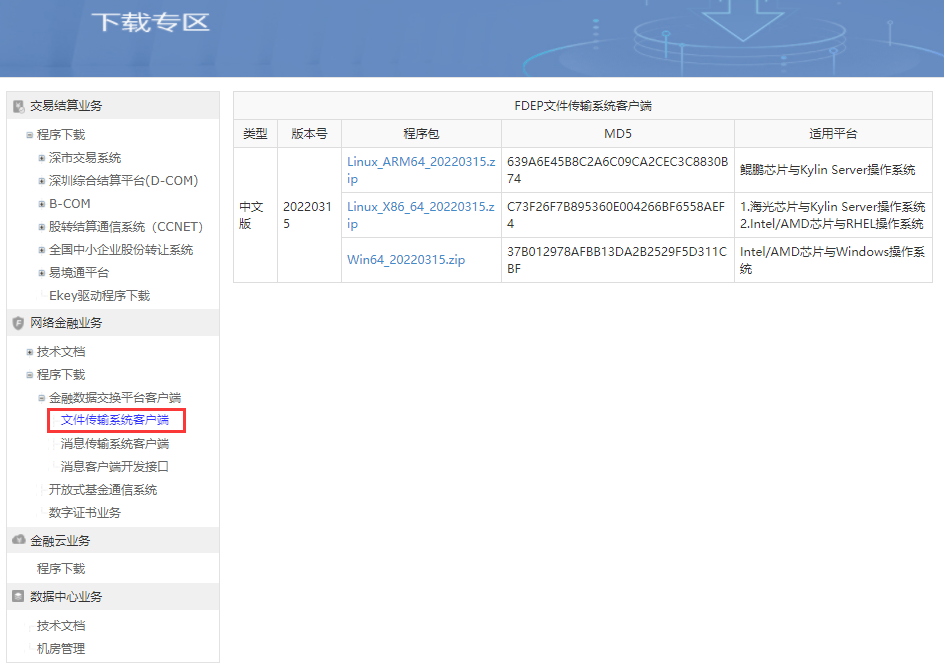Click the 深市交易系统 label

[85, 158]
